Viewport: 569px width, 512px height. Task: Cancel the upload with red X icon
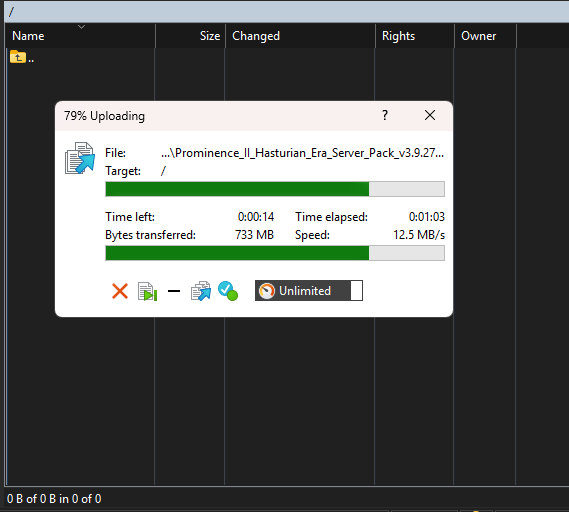pyautogui.click(x=120, y=291)
